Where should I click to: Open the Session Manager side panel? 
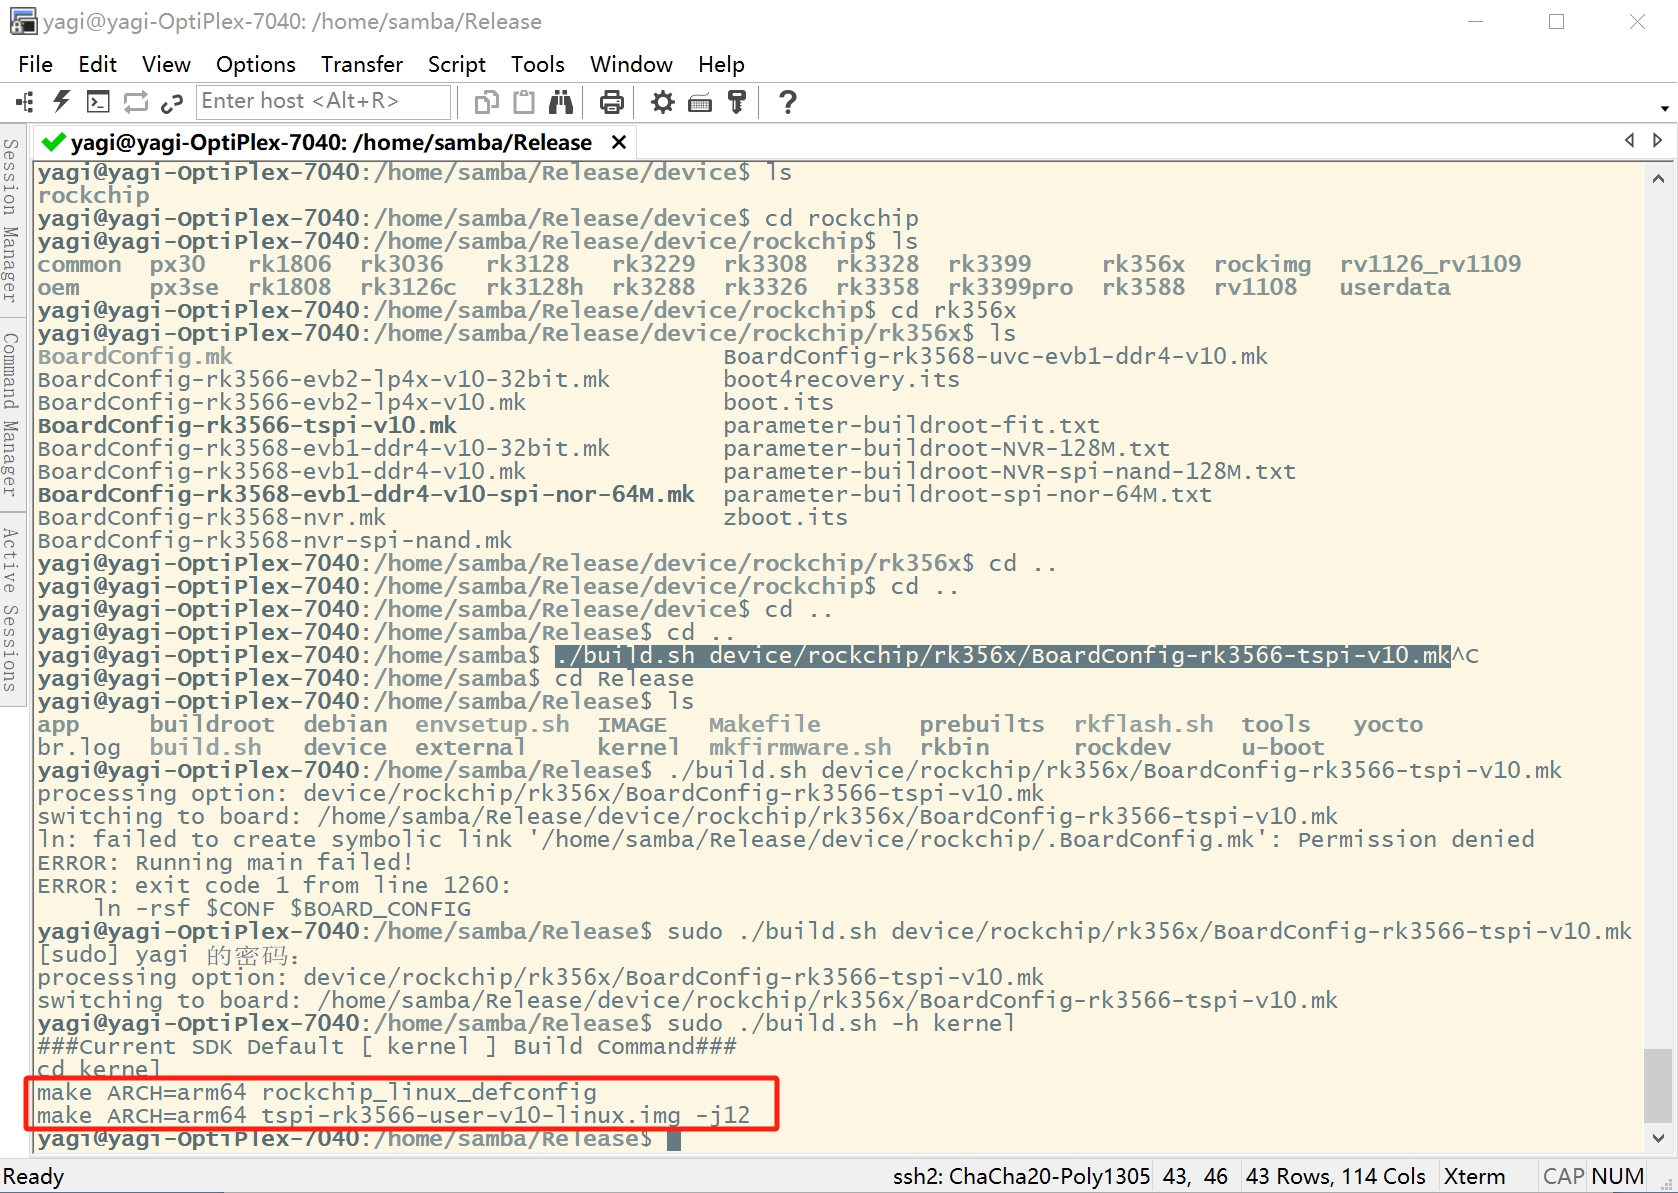pos(11,220)
